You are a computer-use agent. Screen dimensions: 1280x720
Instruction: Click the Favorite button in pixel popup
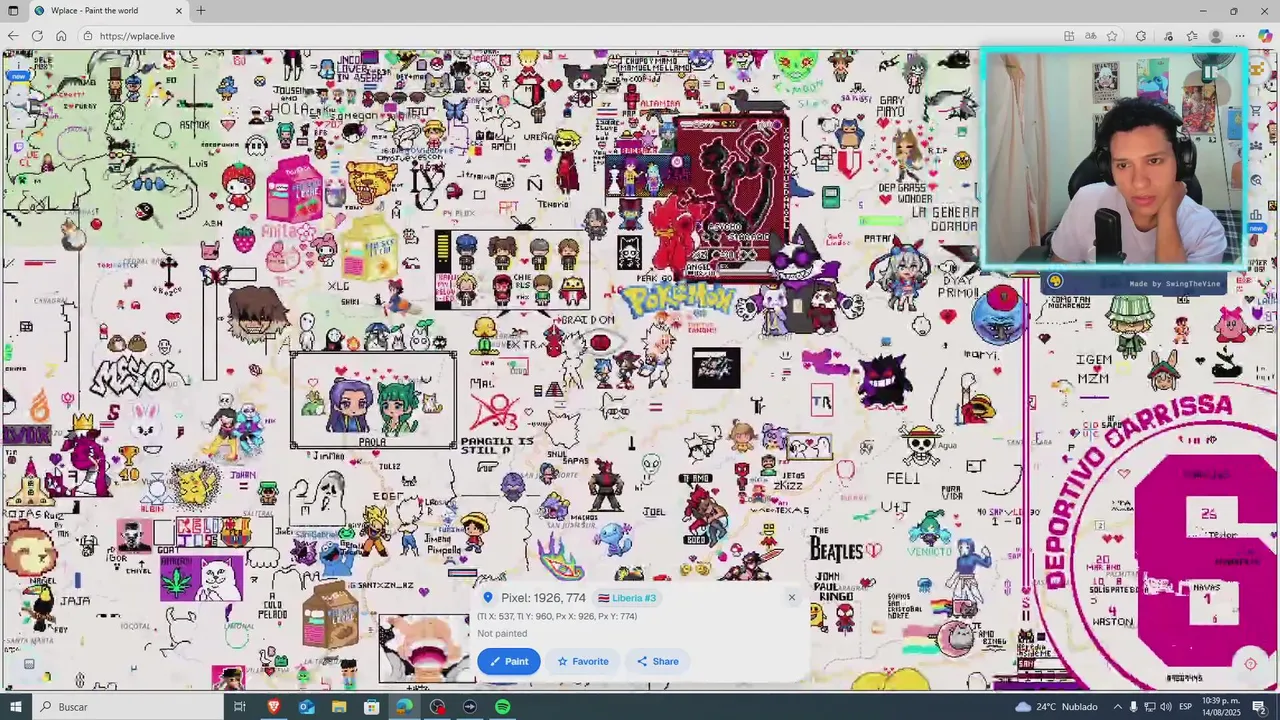click(583, 661)
